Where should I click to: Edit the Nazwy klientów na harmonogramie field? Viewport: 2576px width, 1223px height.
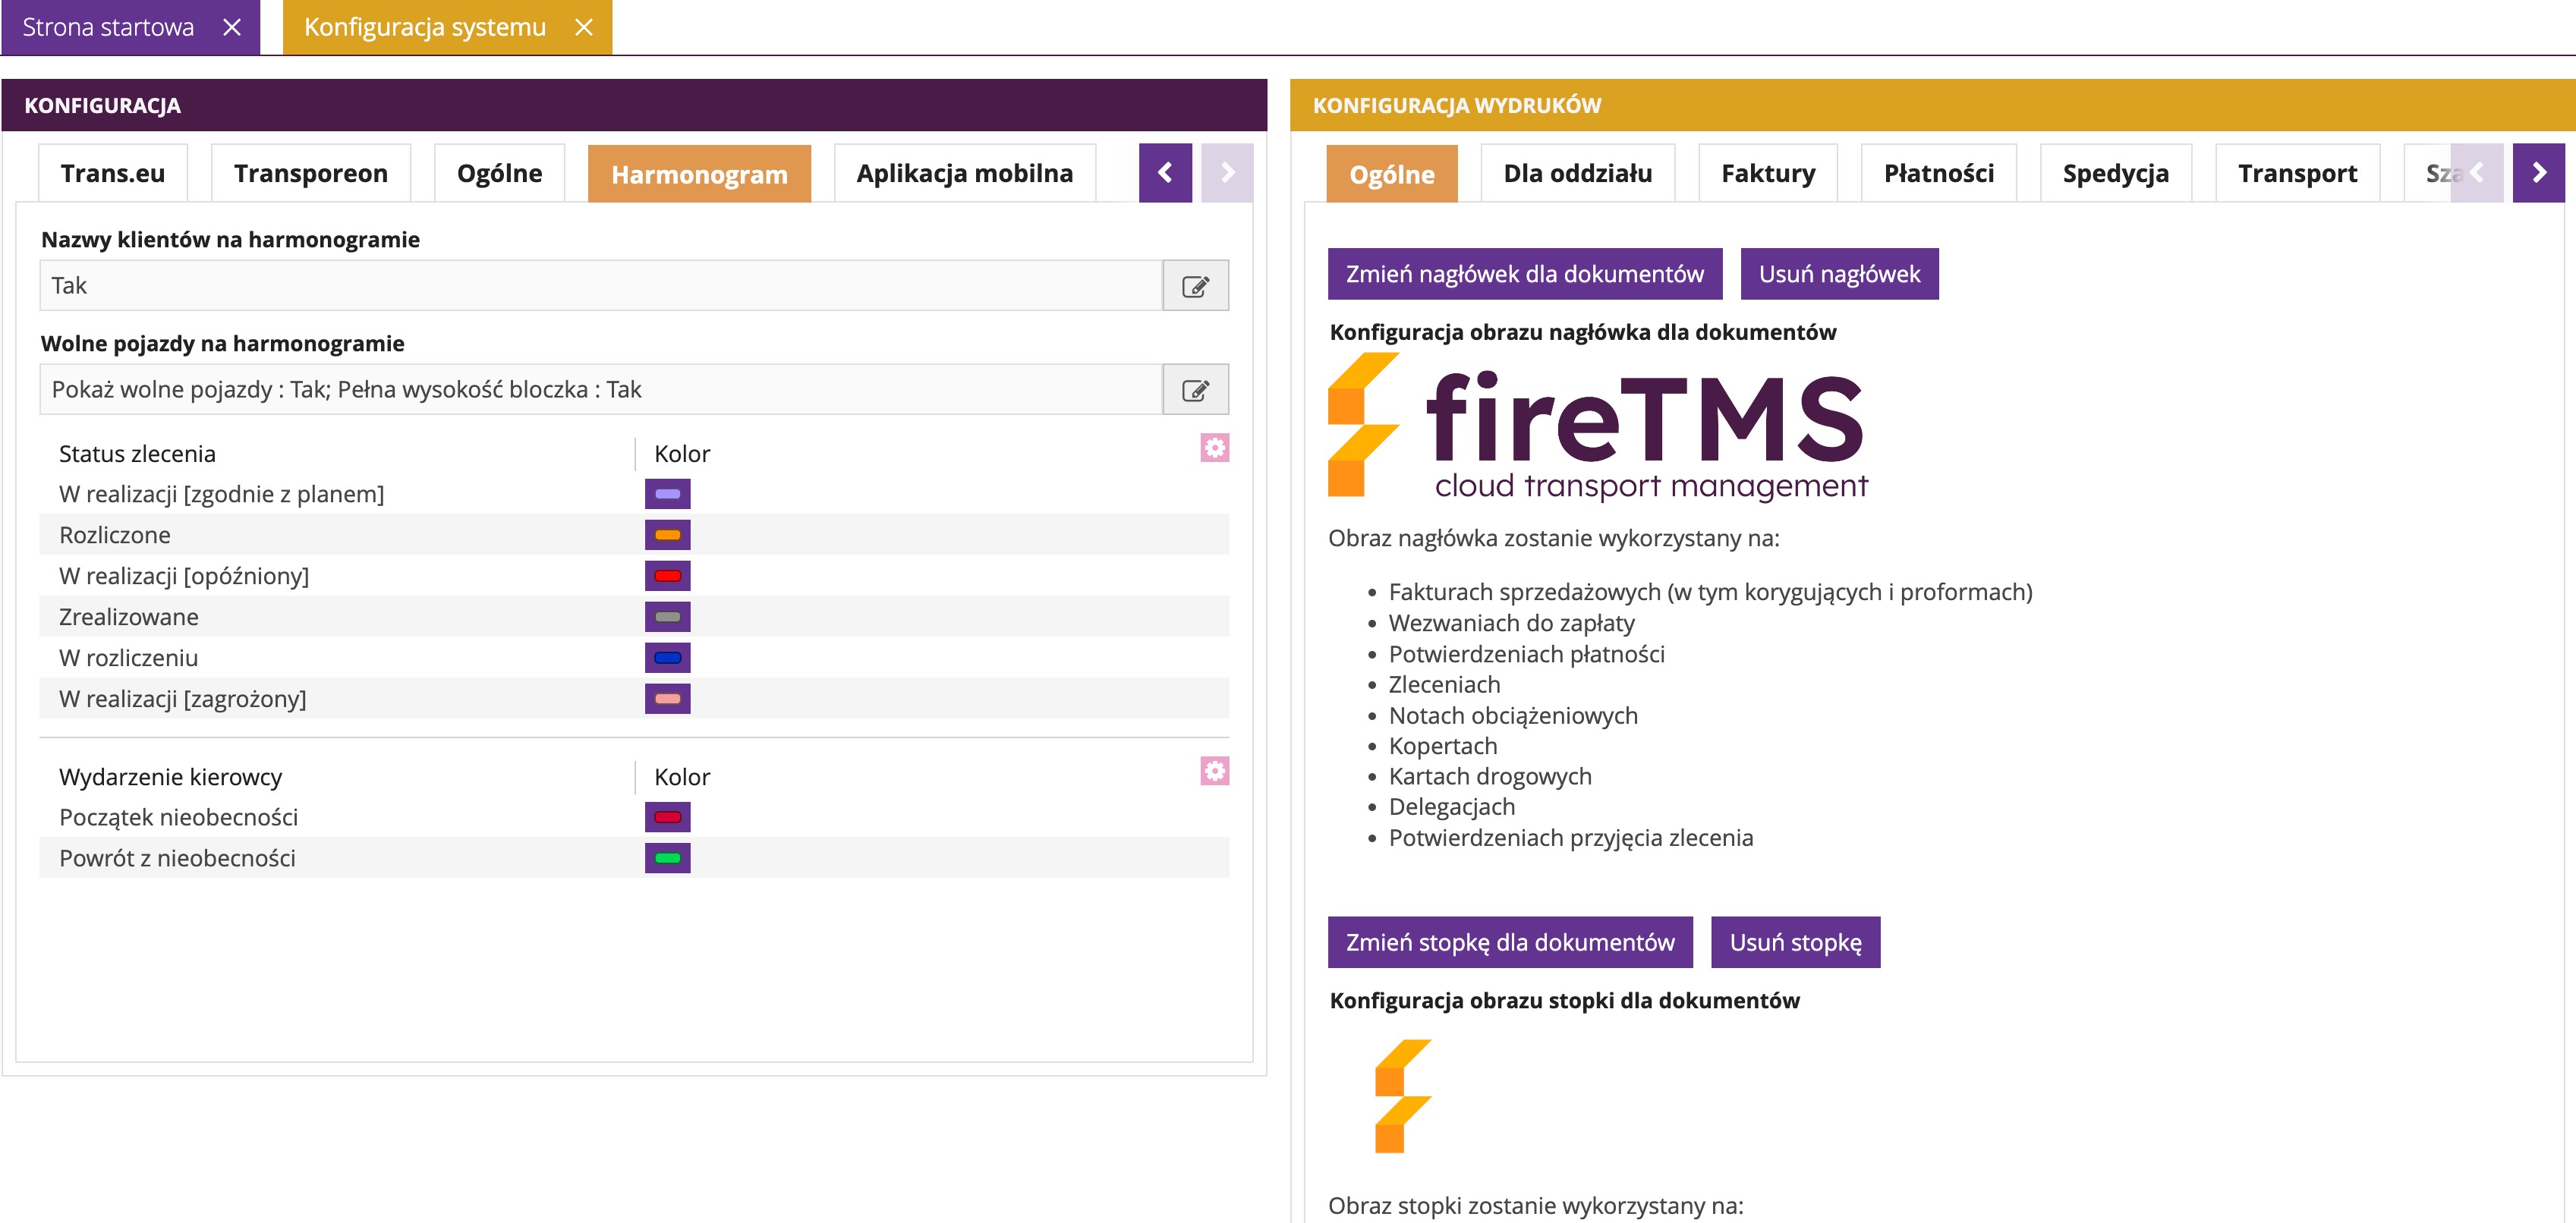pos(1195,286)
